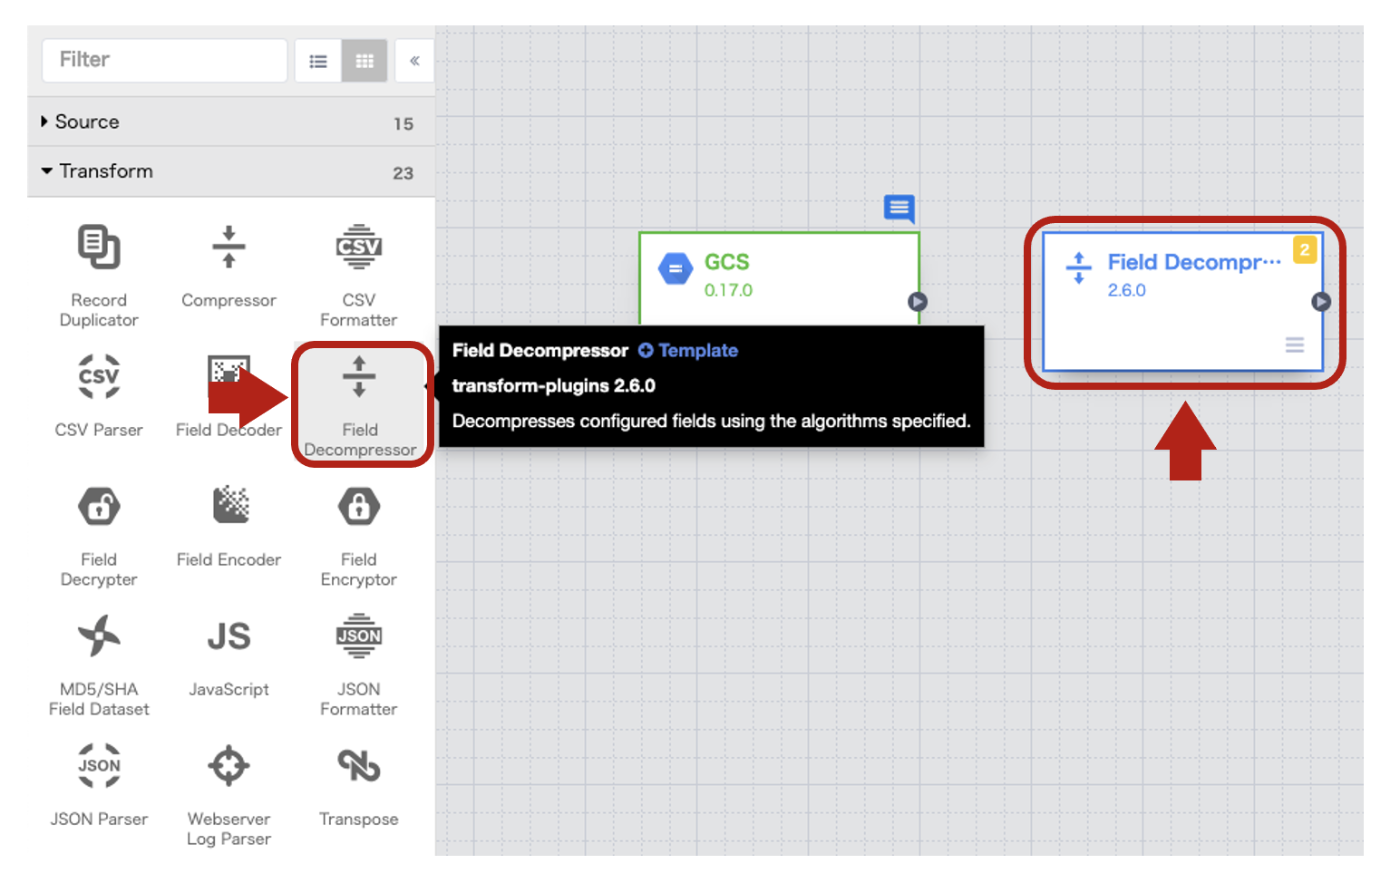Switch plugin palette to list view

pyautogui.click(x=318, y=61)
